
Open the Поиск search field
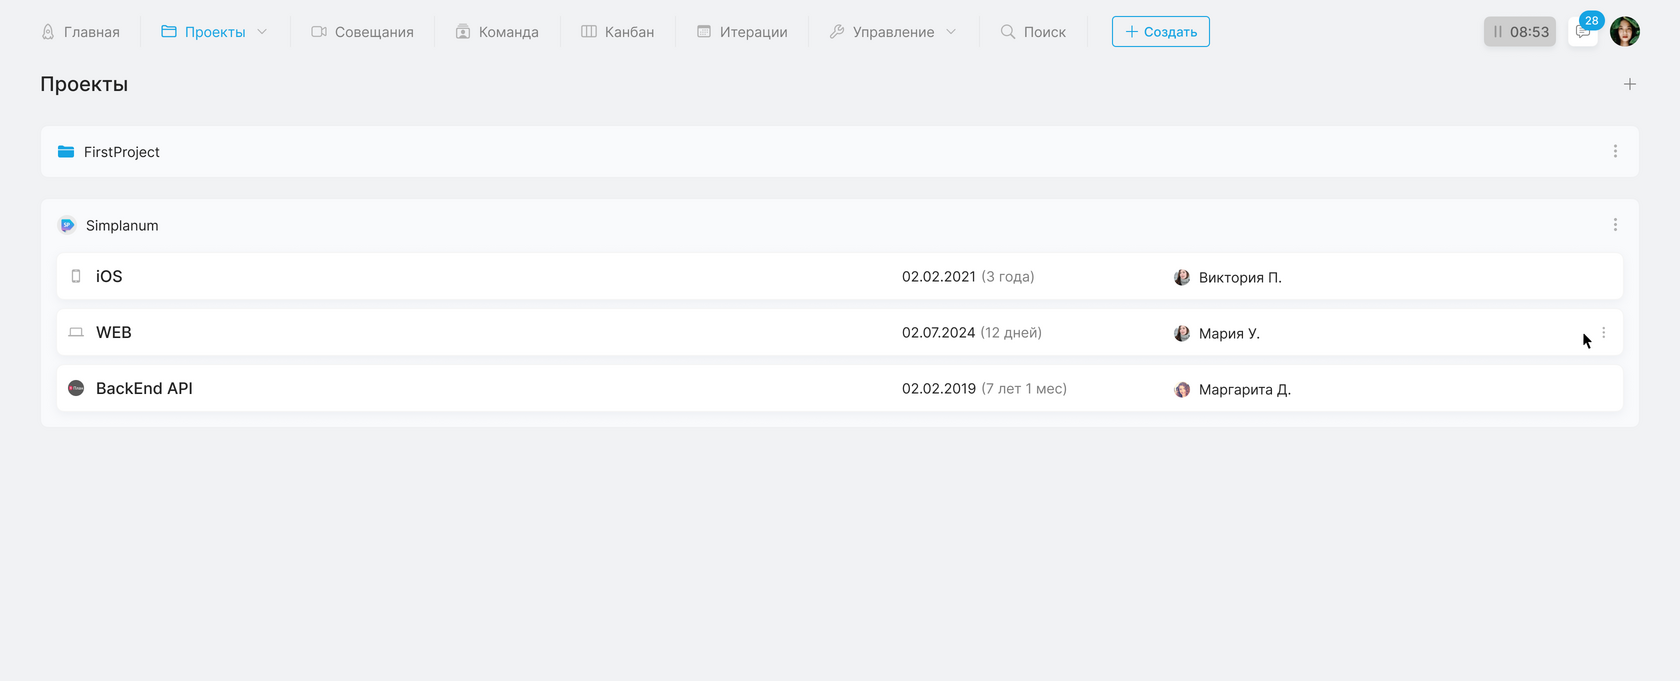(x=1033, y=32)
